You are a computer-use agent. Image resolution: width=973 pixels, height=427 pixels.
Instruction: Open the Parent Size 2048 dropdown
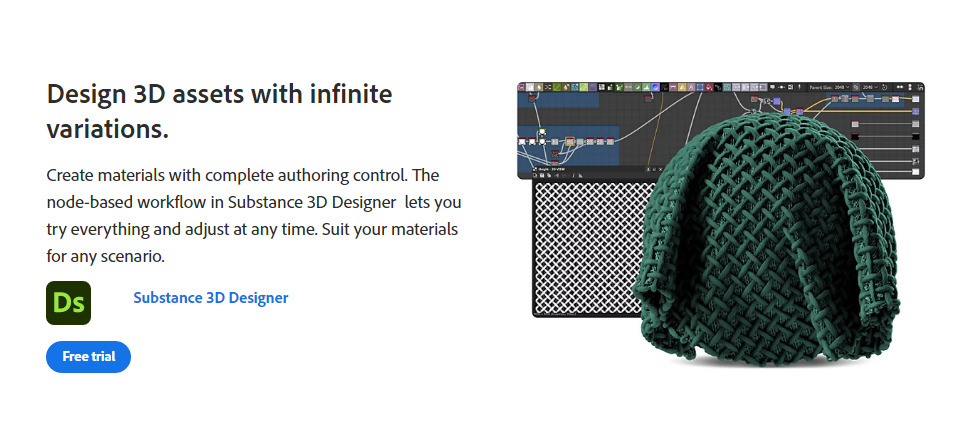click(839, 87)
